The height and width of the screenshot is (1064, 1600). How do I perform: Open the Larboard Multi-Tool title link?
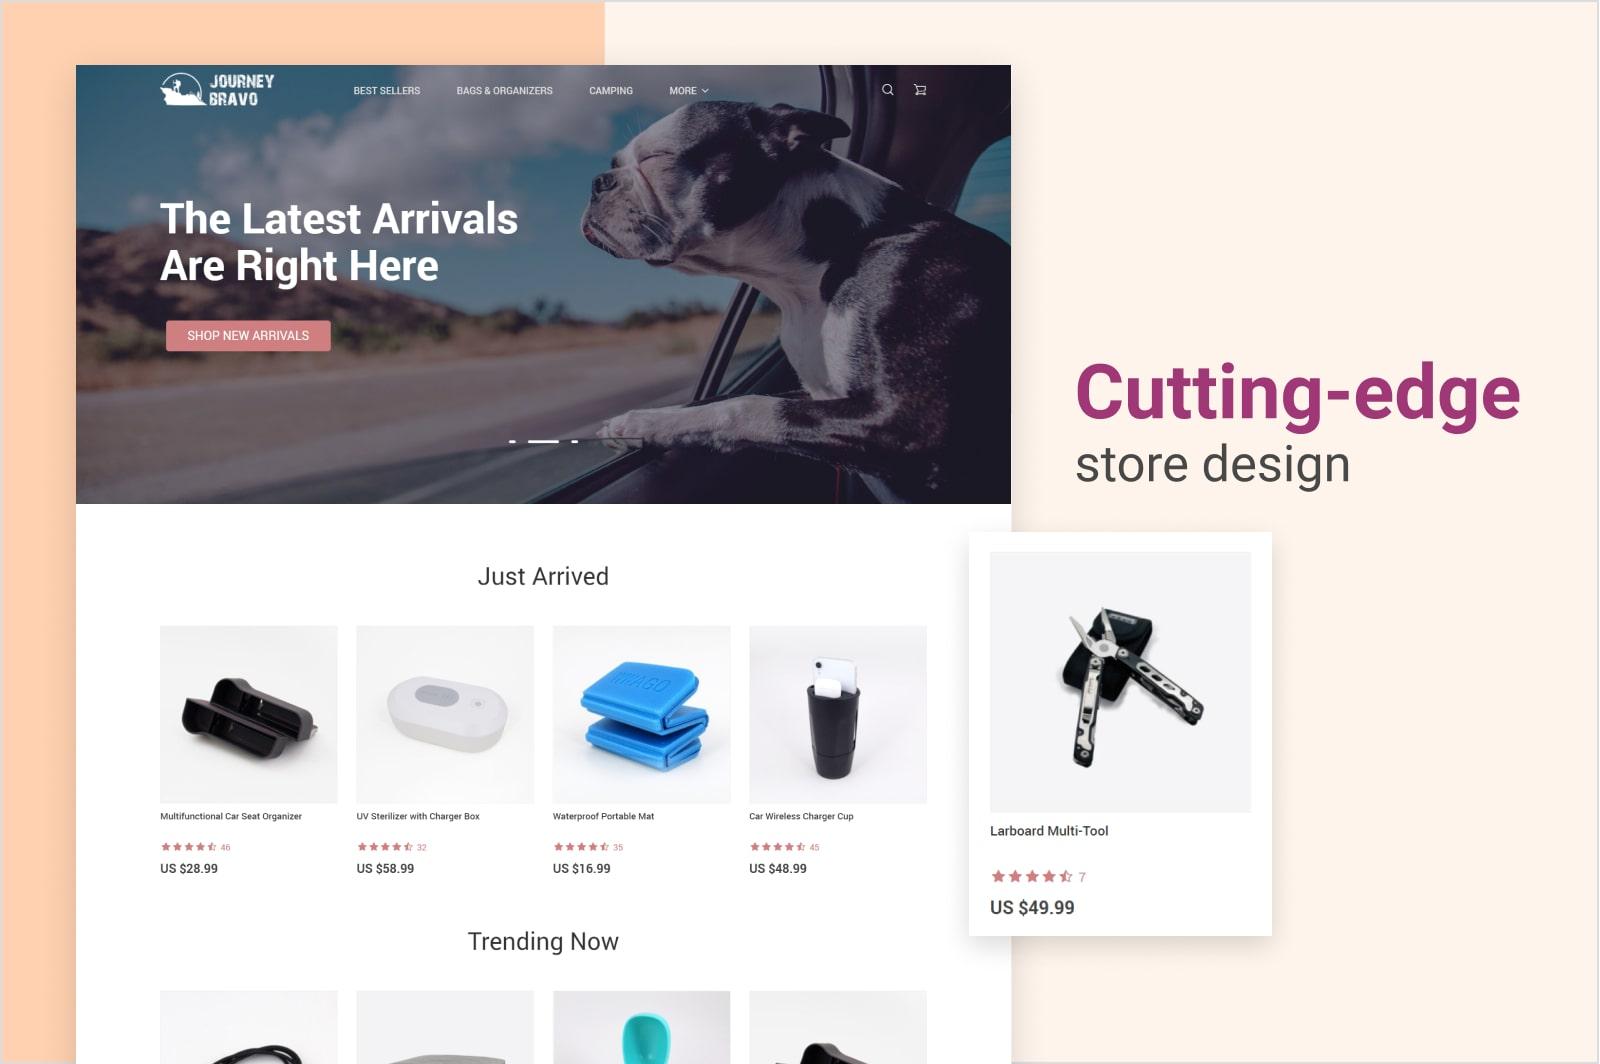pyautogui.click(x=1049, y=831)
